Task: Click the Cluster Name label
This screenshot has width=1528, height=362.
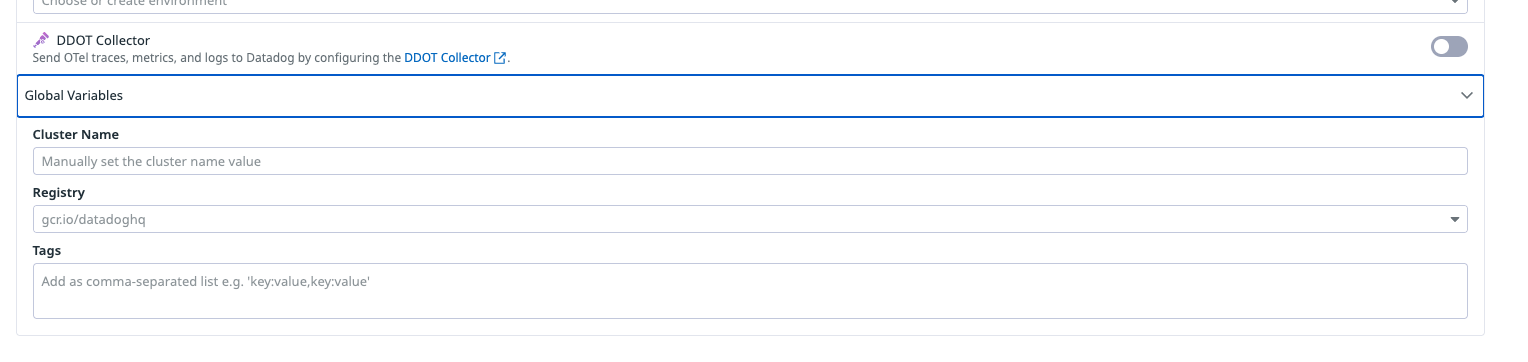Action: 76,134
